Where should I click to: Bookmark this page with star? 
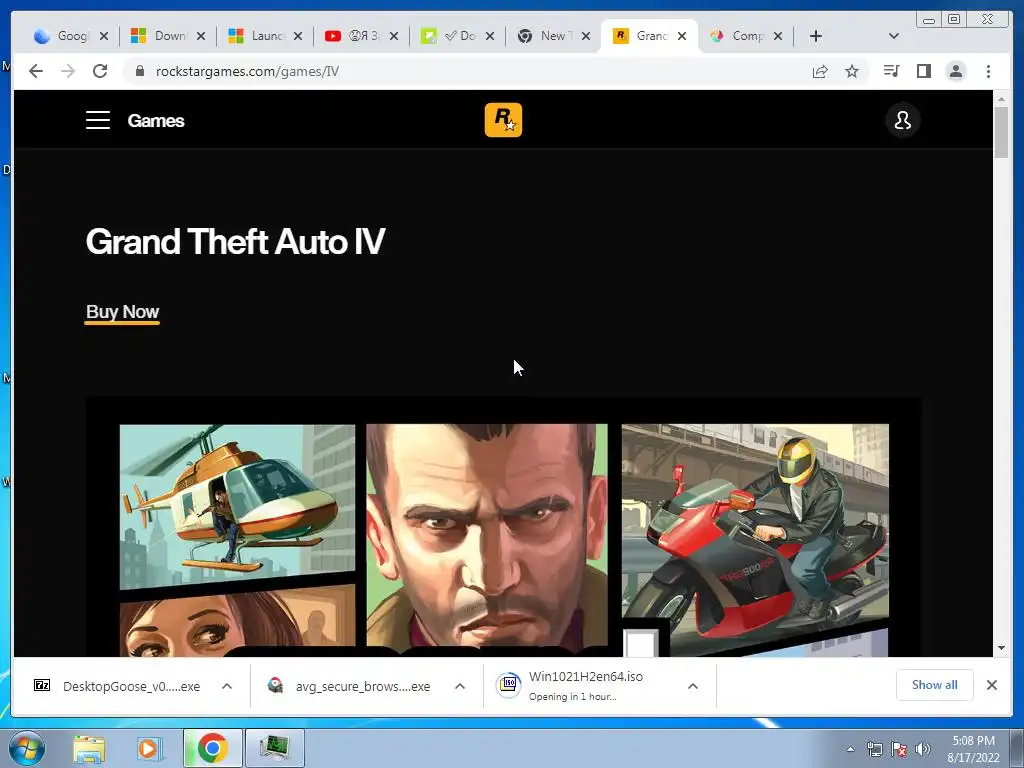click(x=852, y=71)
